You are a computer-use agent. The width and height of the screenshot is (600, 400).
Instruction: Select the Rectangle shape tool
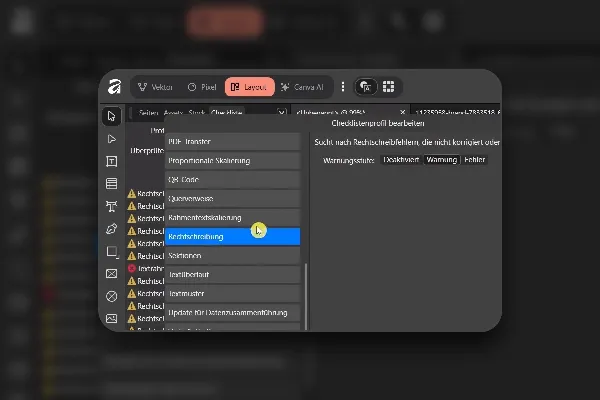(112, 251)
